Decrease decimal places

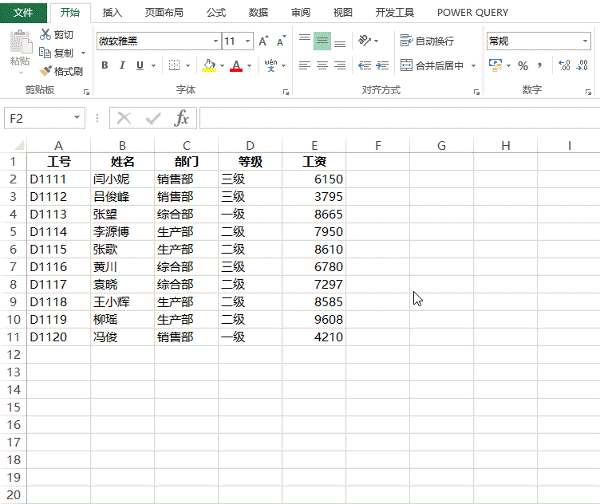tap(582, 65)
